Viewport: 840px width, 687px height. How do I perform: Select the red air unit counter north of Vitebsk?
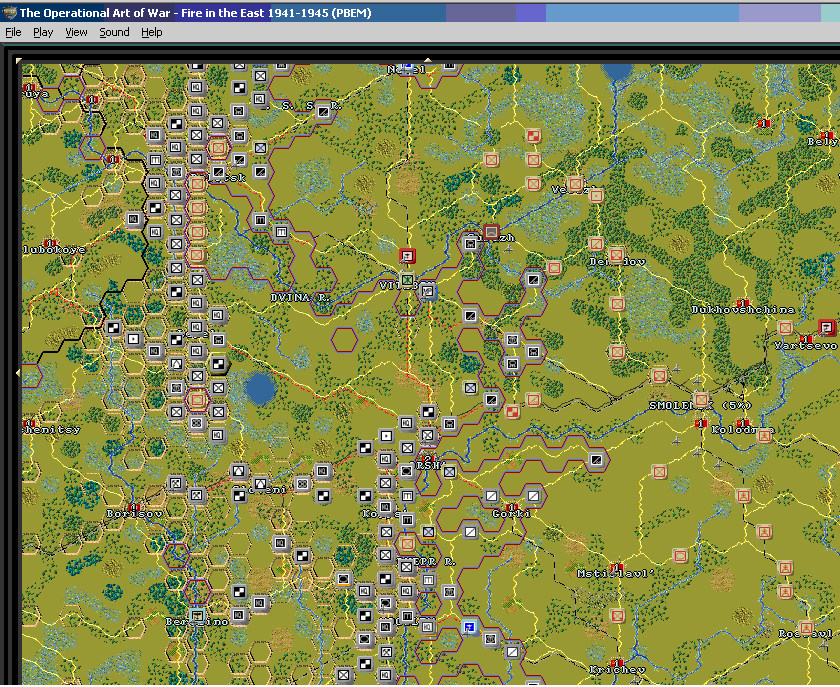[407, 256]
